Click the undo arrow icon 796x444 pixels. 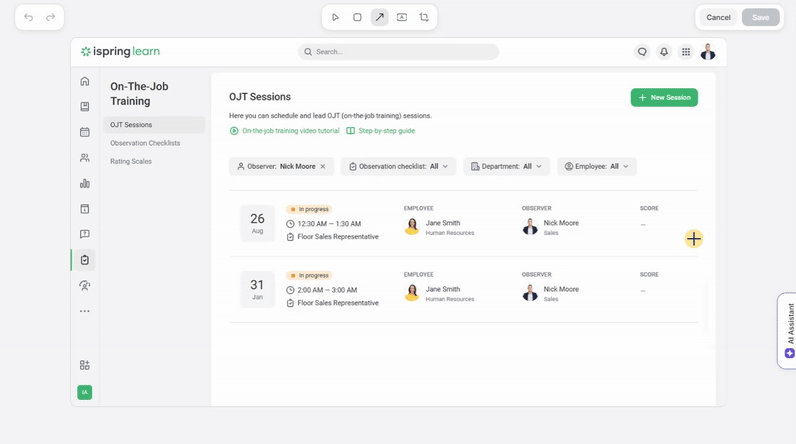click(29, 17)
